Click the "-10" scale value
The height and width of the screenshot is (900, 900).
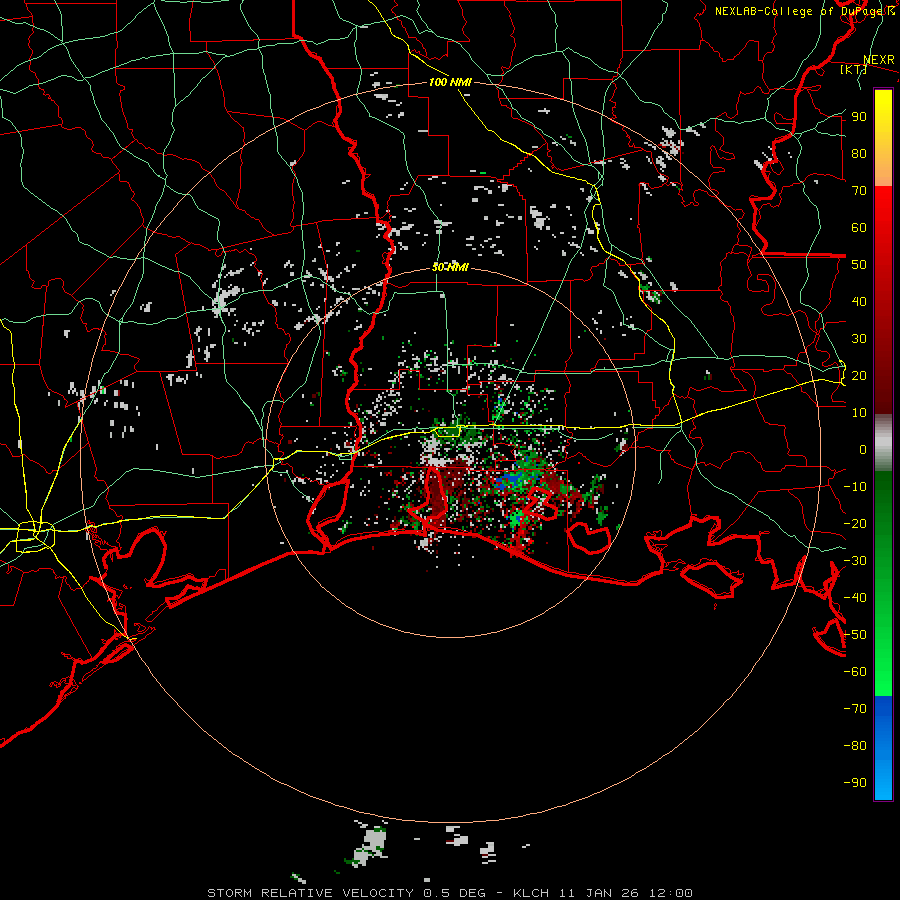855,487
